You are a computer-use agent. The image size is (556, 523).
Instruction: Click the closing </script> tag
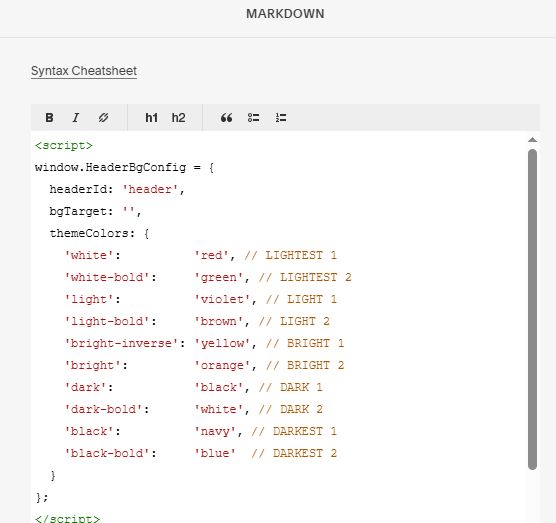pos(67,518)
